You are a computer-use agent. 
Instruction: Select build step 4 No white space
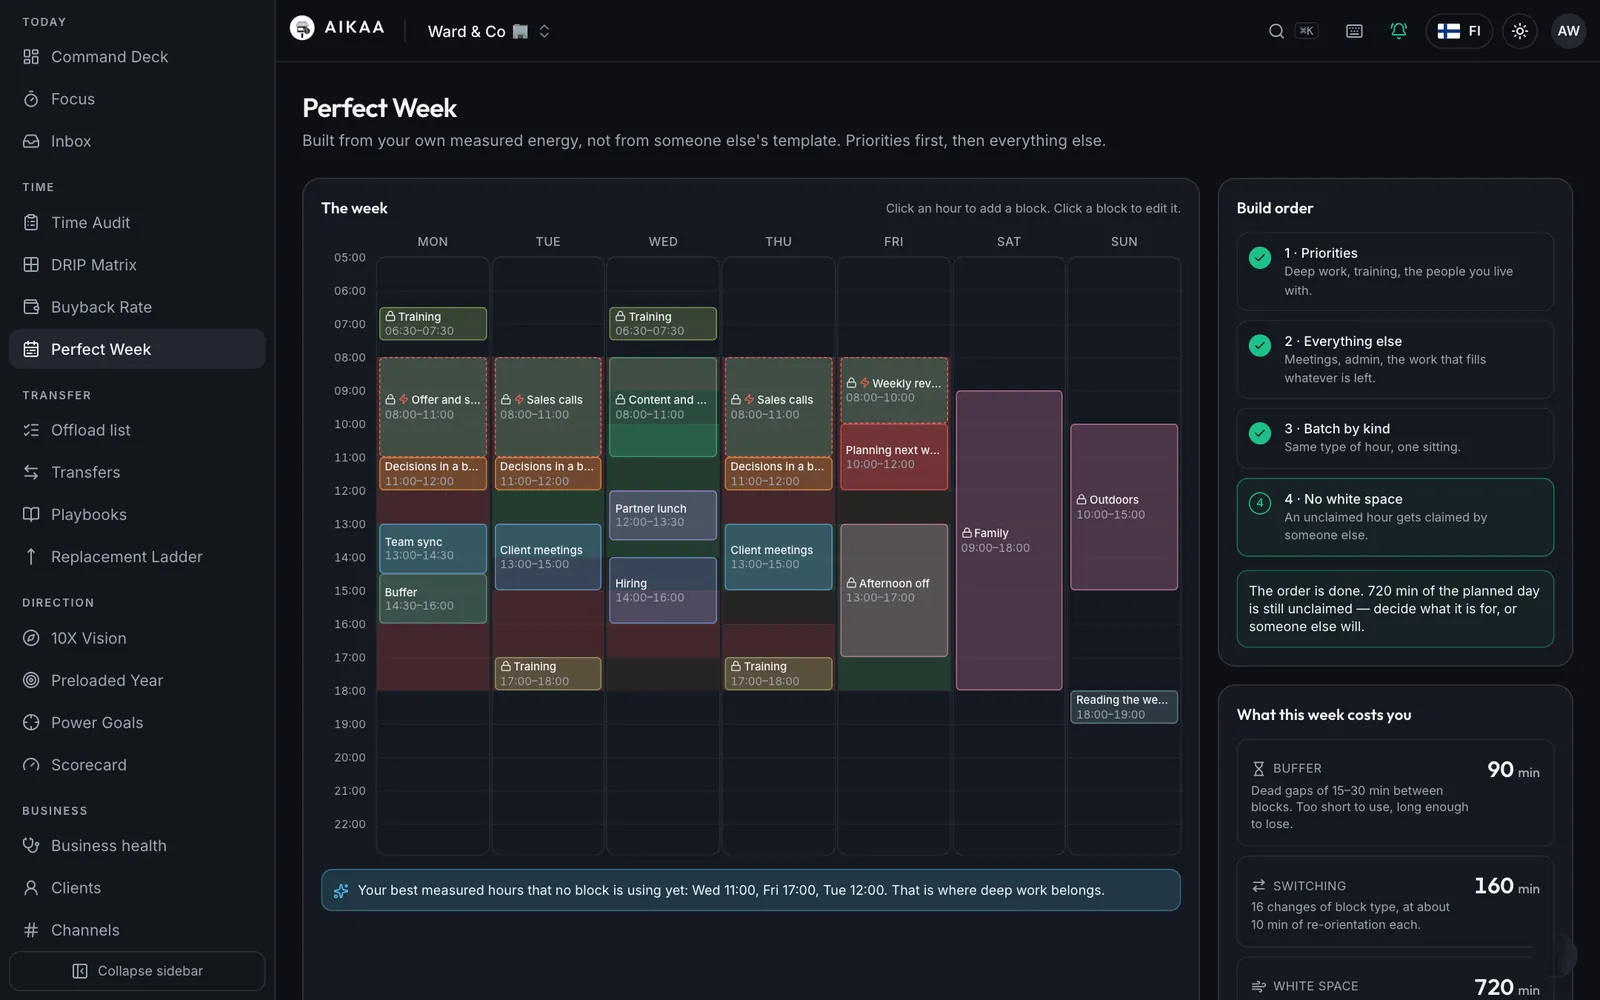[1395, 517]
